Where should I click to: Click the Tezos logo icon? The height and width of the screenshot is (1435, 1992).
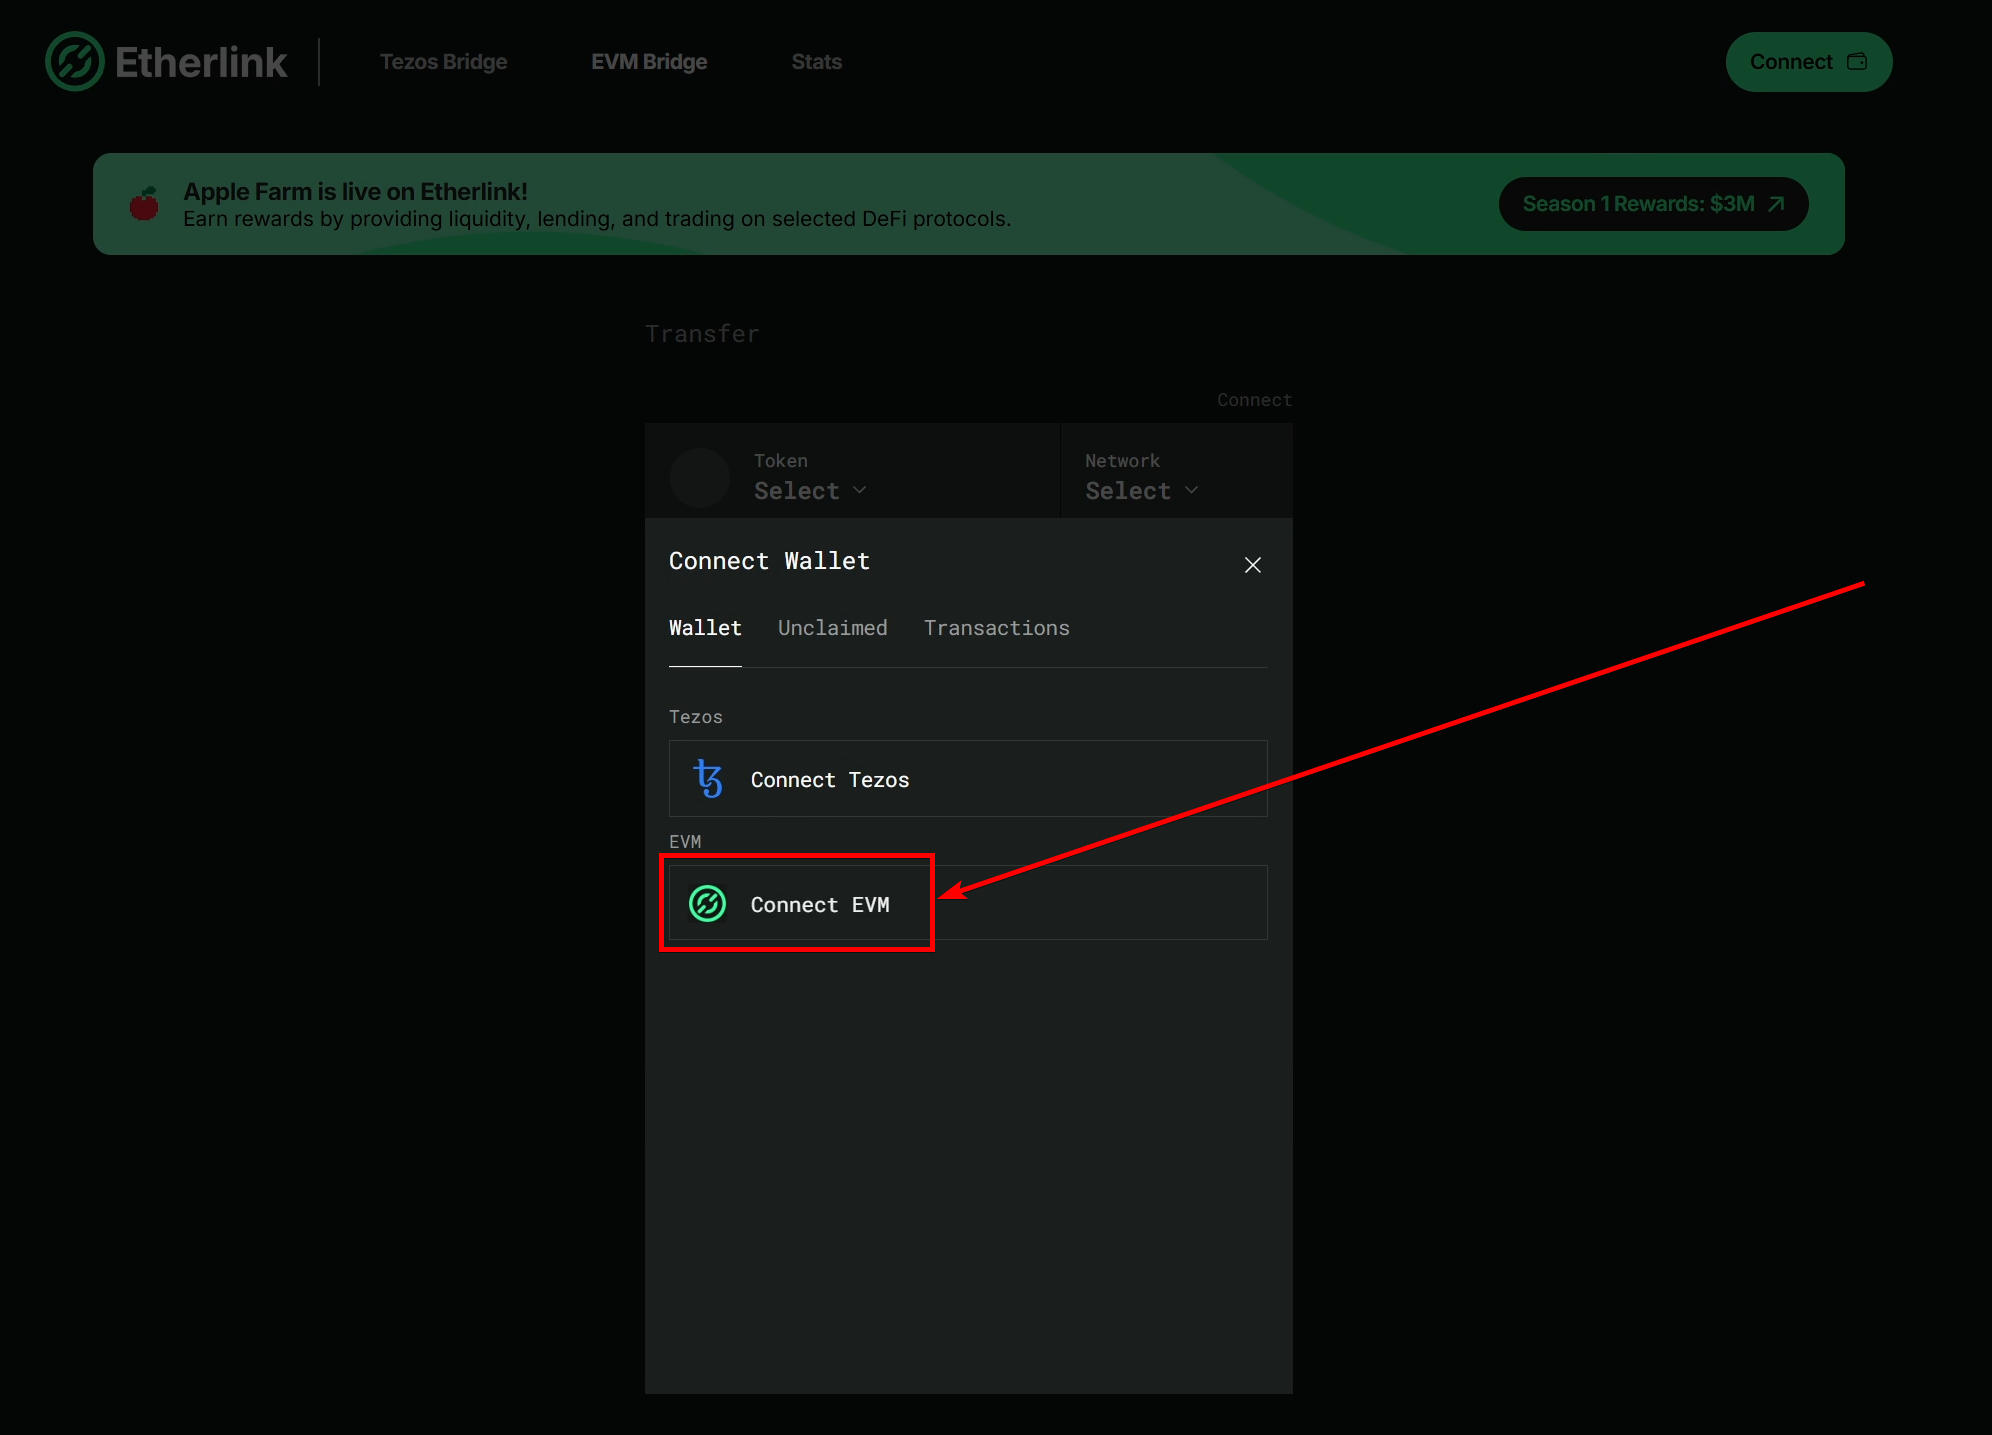point(708,779)
